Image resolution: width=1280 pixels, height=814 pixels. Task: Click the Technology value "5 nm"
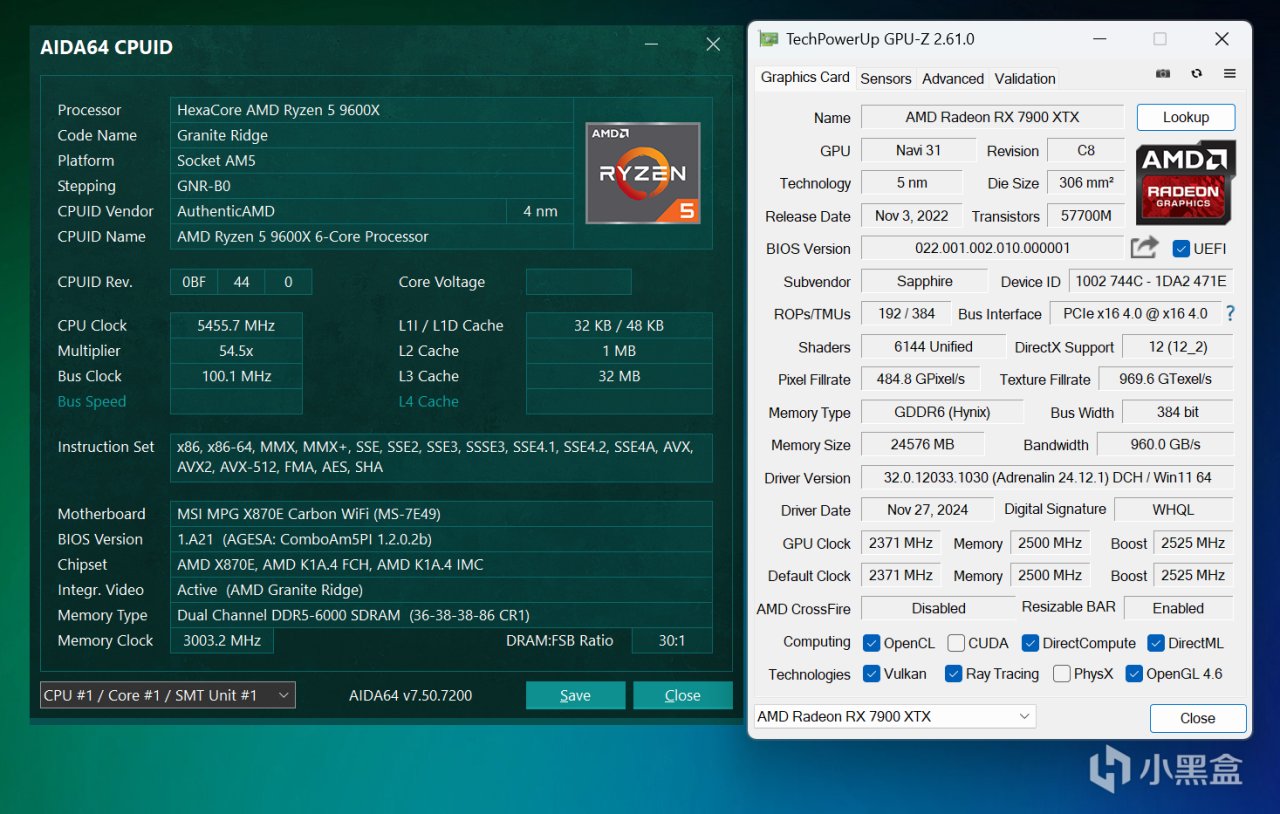911,183
